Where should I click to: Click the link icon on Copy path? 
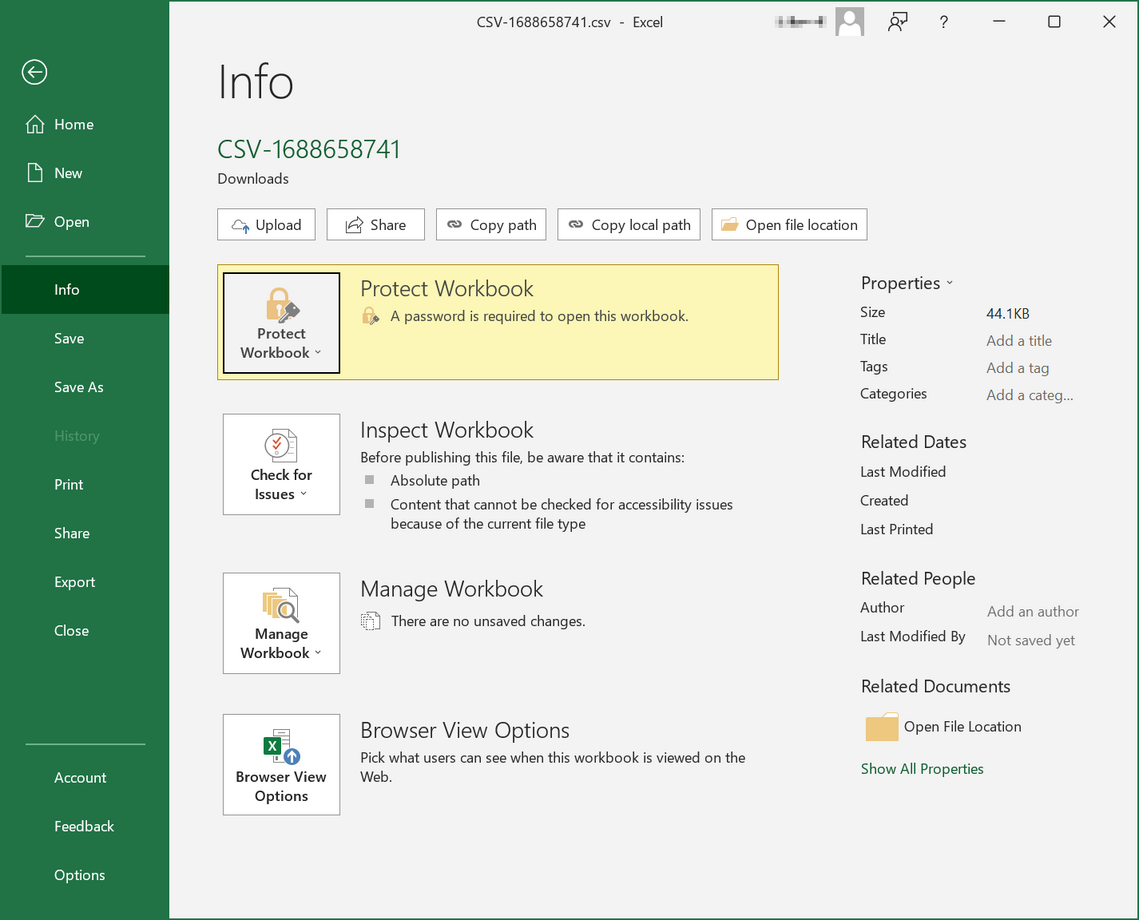tap(454, 224)
